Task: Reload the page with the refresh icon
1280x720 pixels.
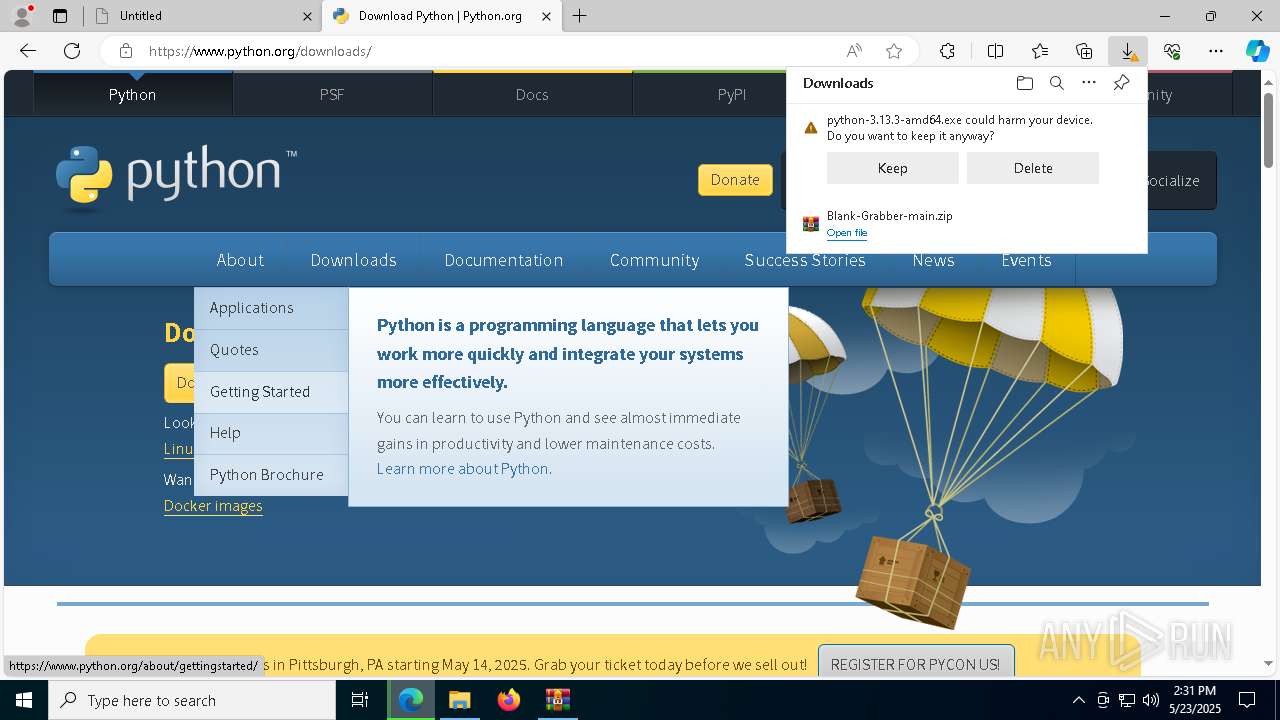Action: [72, 51]
